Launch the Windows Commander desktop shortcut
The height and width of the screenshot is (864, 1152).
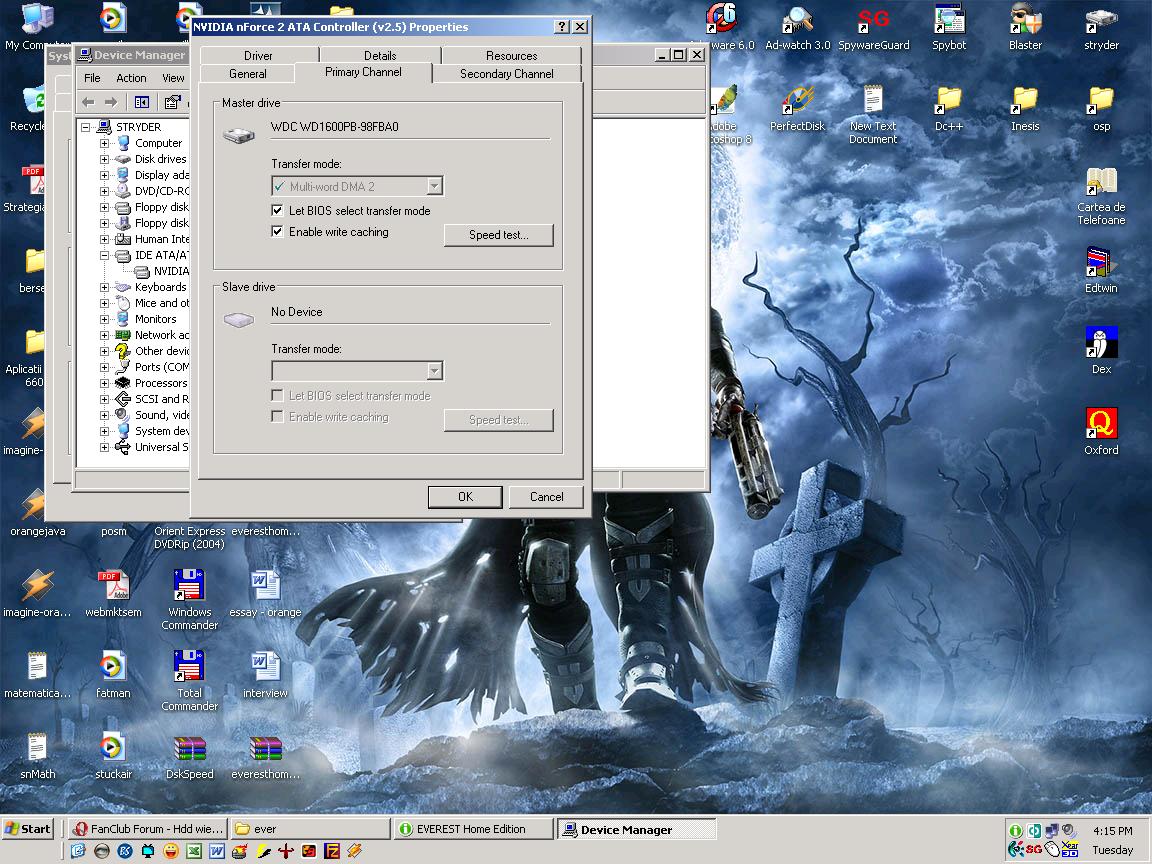tap(190, 600)
